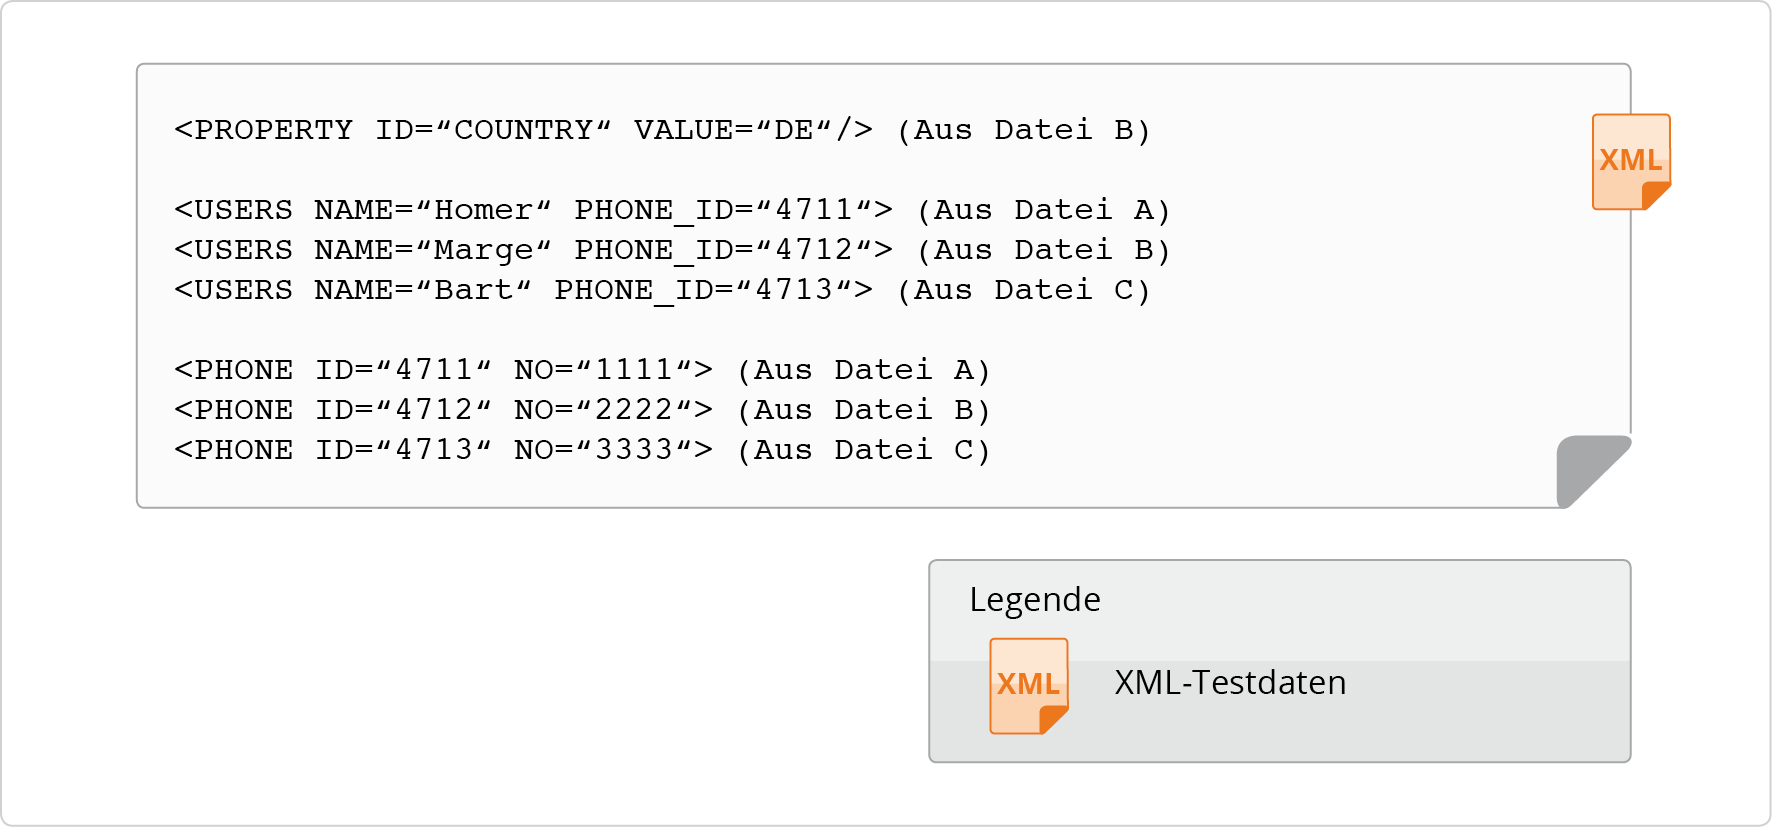Click the USERS Homer line

(x=672, y=210)
